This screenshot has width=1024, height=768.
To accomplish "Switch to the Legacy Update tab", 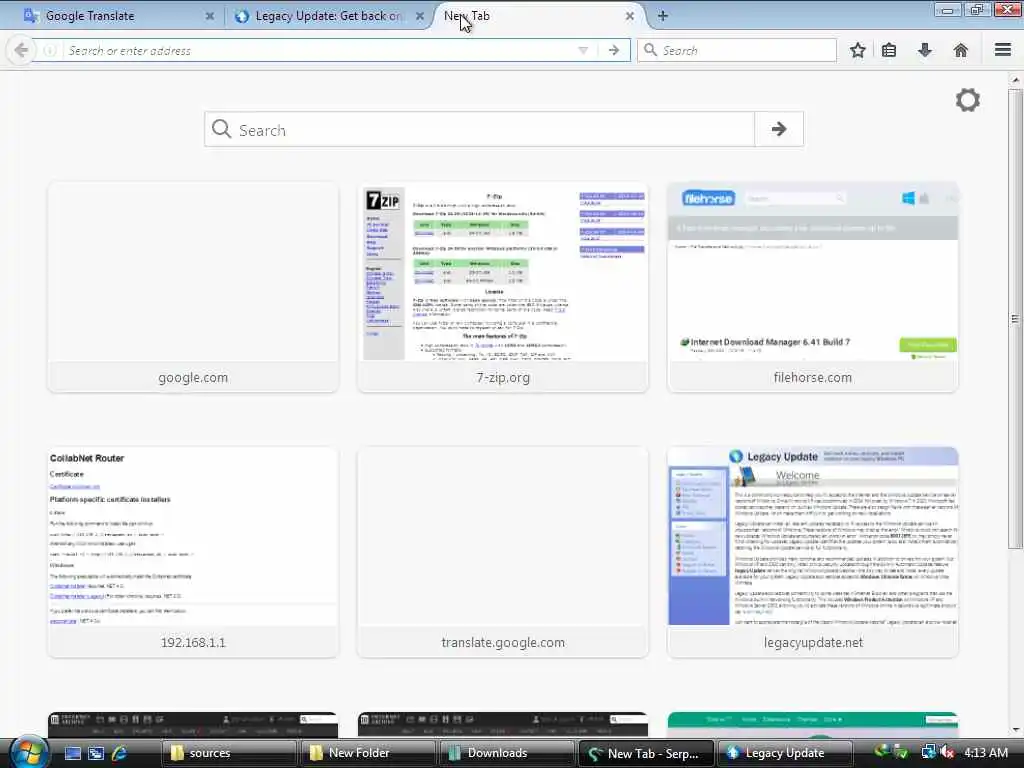I will 327,16.
